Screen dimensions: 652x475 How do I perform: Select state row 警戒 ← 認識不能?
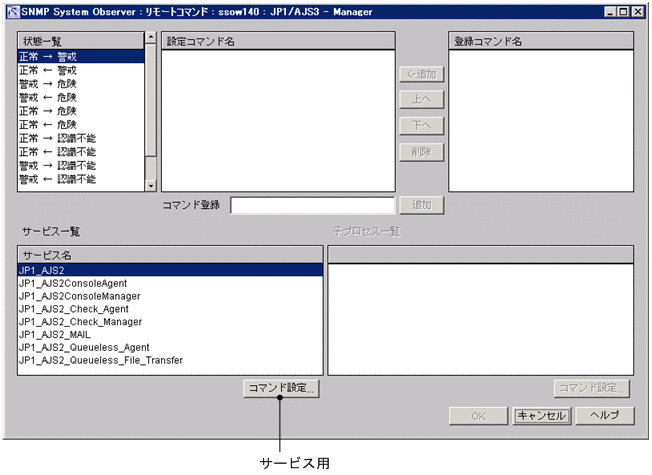pos(81,179)
